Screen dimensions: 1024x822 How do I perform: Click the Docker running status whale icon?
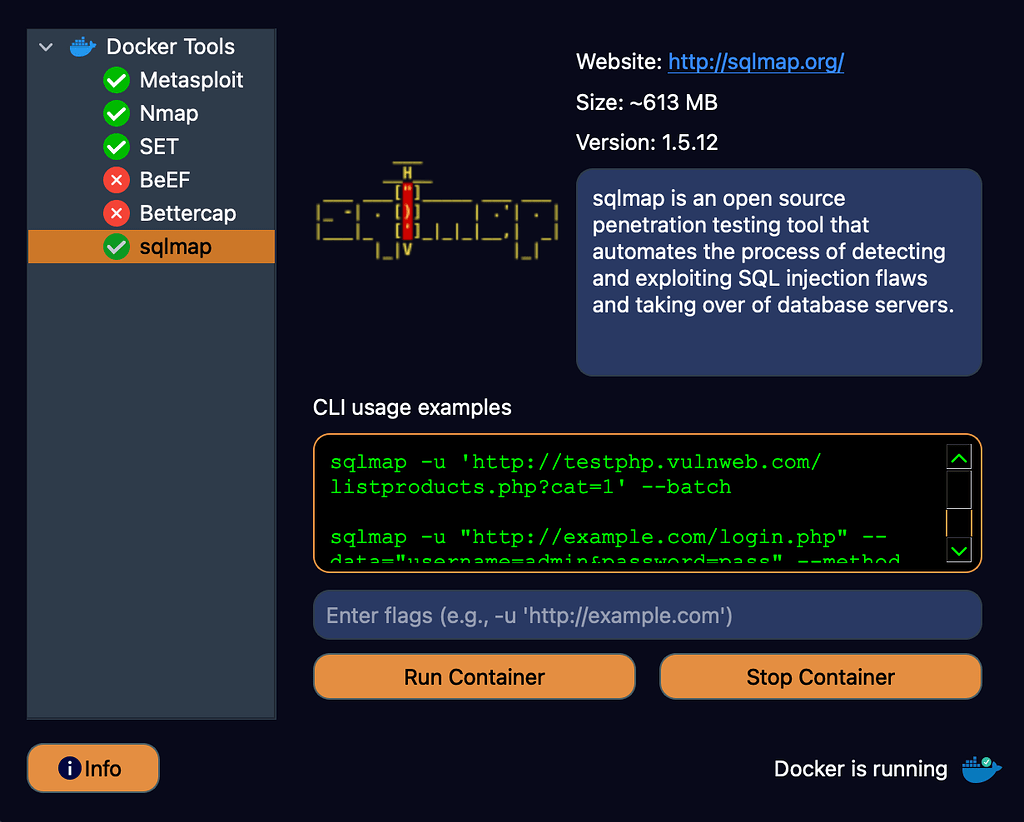point(981,769)
